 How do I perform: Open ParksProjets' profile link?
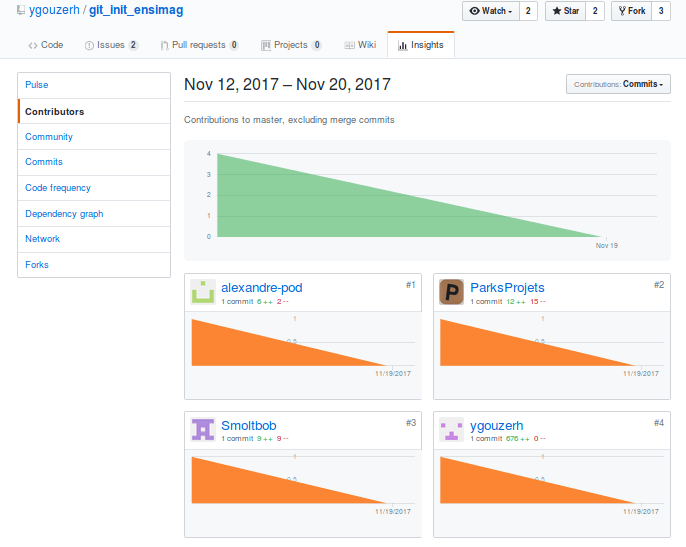tap(507, 288)
